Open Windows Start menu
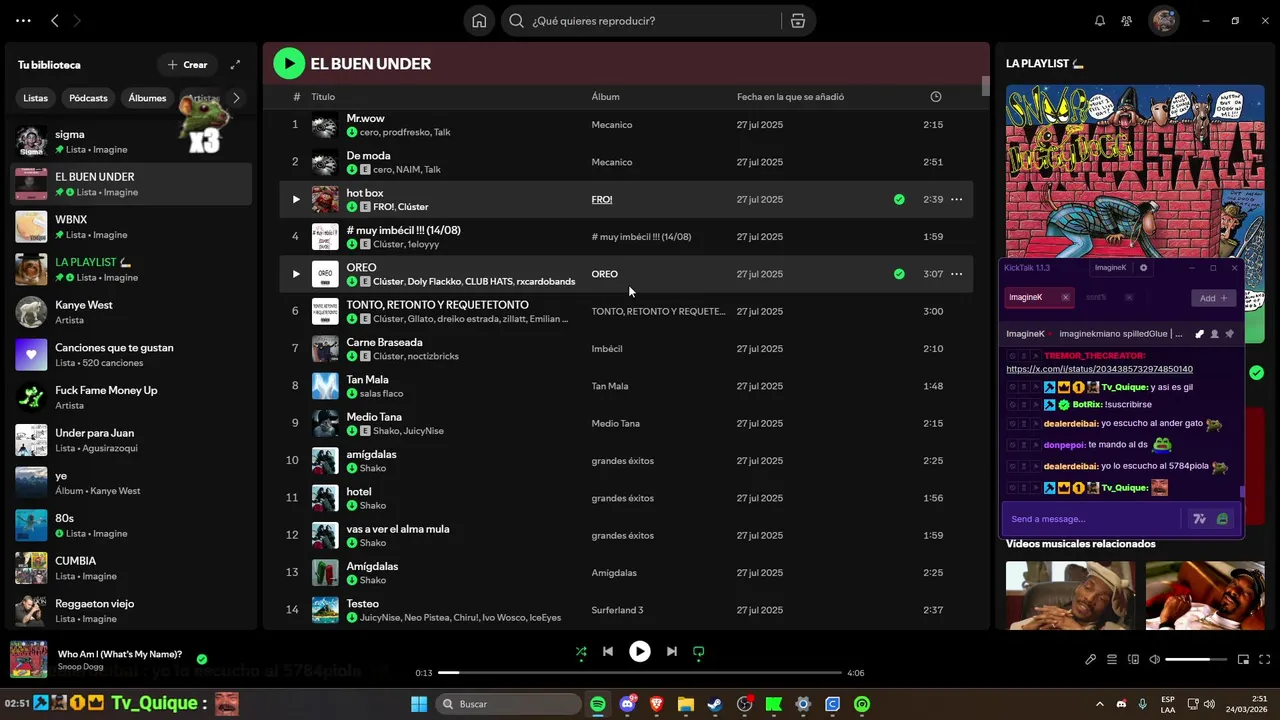 click(x=419, y=704)
